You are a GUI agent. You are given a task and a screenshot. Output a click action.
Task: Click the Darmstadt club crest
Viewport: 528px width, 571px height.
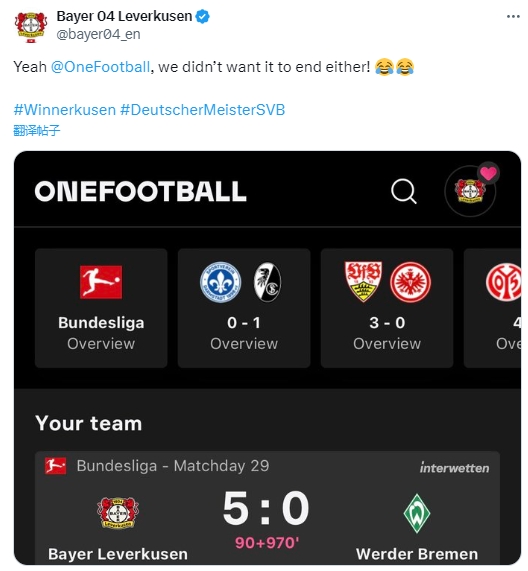pos(220,282)
